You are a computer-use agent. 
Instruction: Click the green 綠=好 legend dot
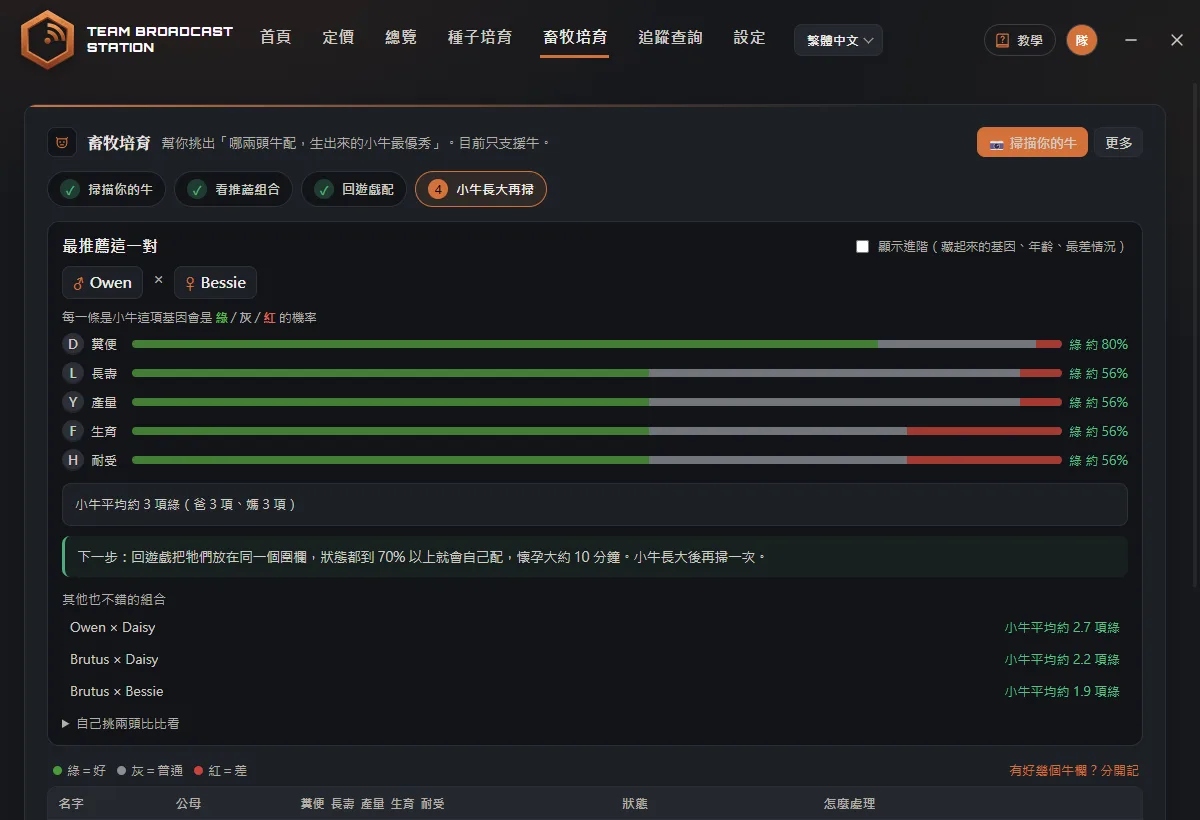click(57, 771)
